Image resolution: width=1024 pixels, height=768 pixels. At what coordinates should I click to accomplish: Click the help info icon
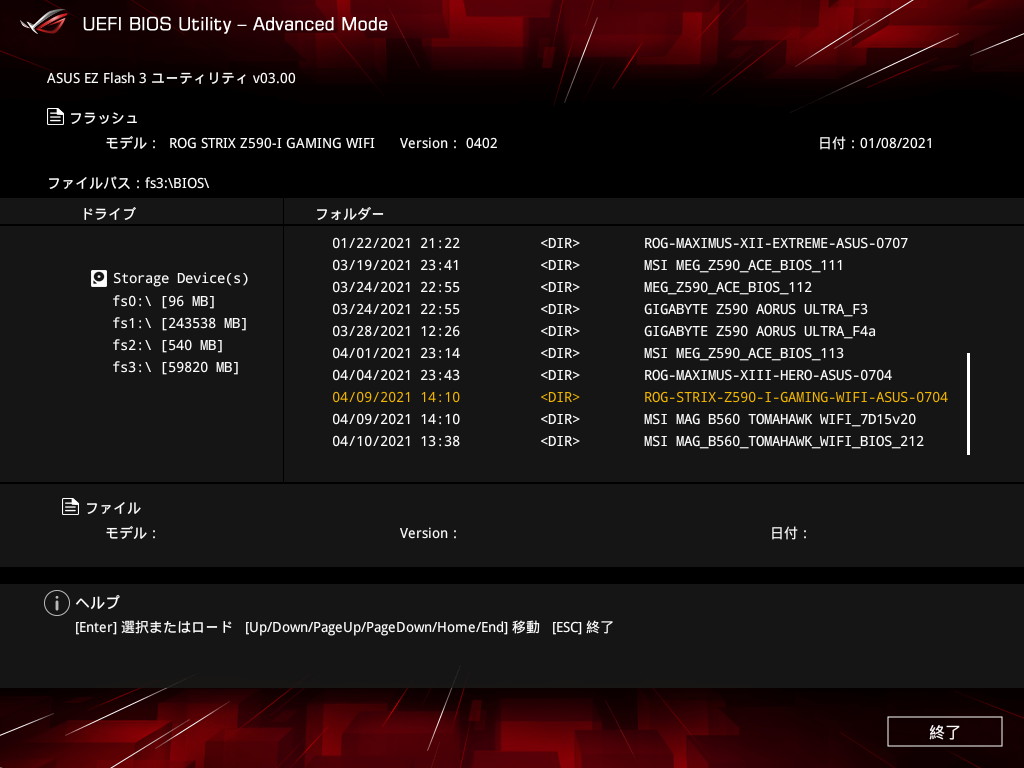(57, 603)
